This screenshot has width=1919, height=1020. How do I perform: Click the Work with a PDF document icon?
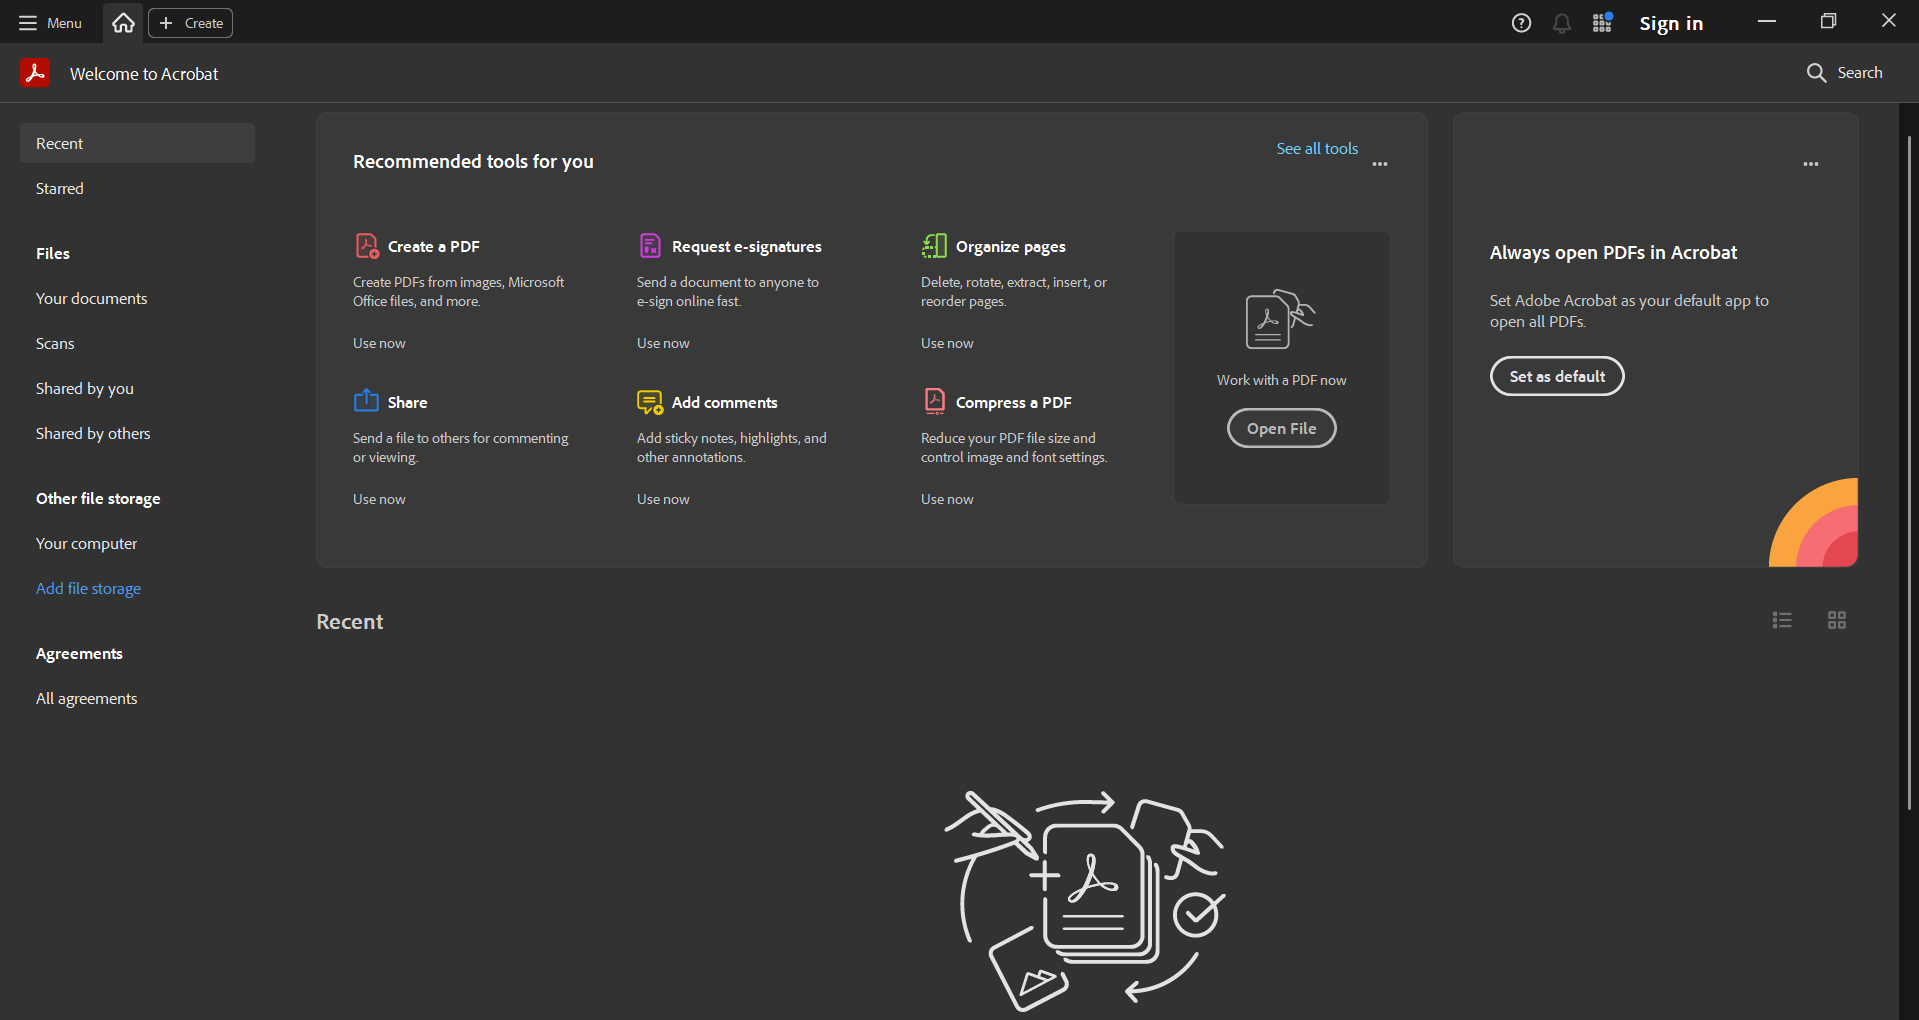pyautogui.click(x=1279, y=319)
